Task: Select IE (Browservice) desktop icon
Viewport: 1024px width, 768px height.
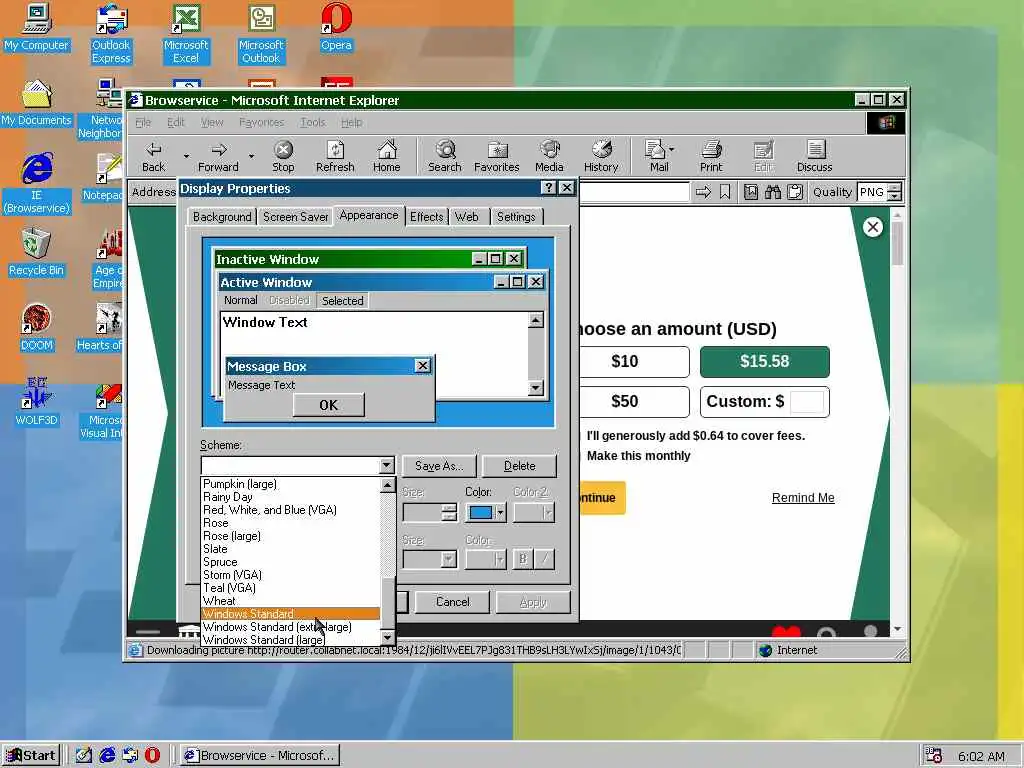Action: click(37, 184)
